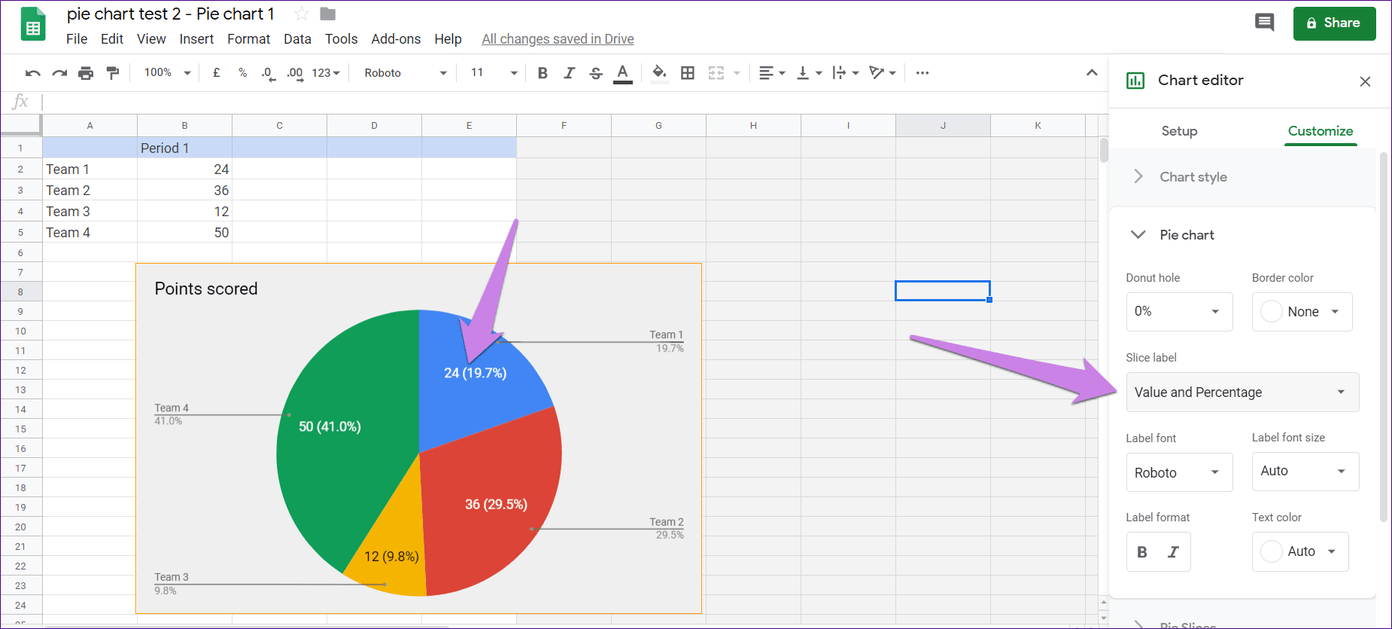
Task: Toggle italic label format in Chart editor
Action: pyautogui.click(x=1173, y=552)
